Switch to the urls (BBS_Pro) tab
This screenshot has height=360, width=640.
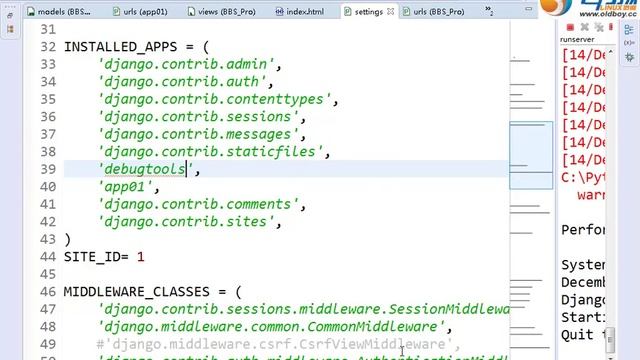pyautogui.click(x=434, y=12)
